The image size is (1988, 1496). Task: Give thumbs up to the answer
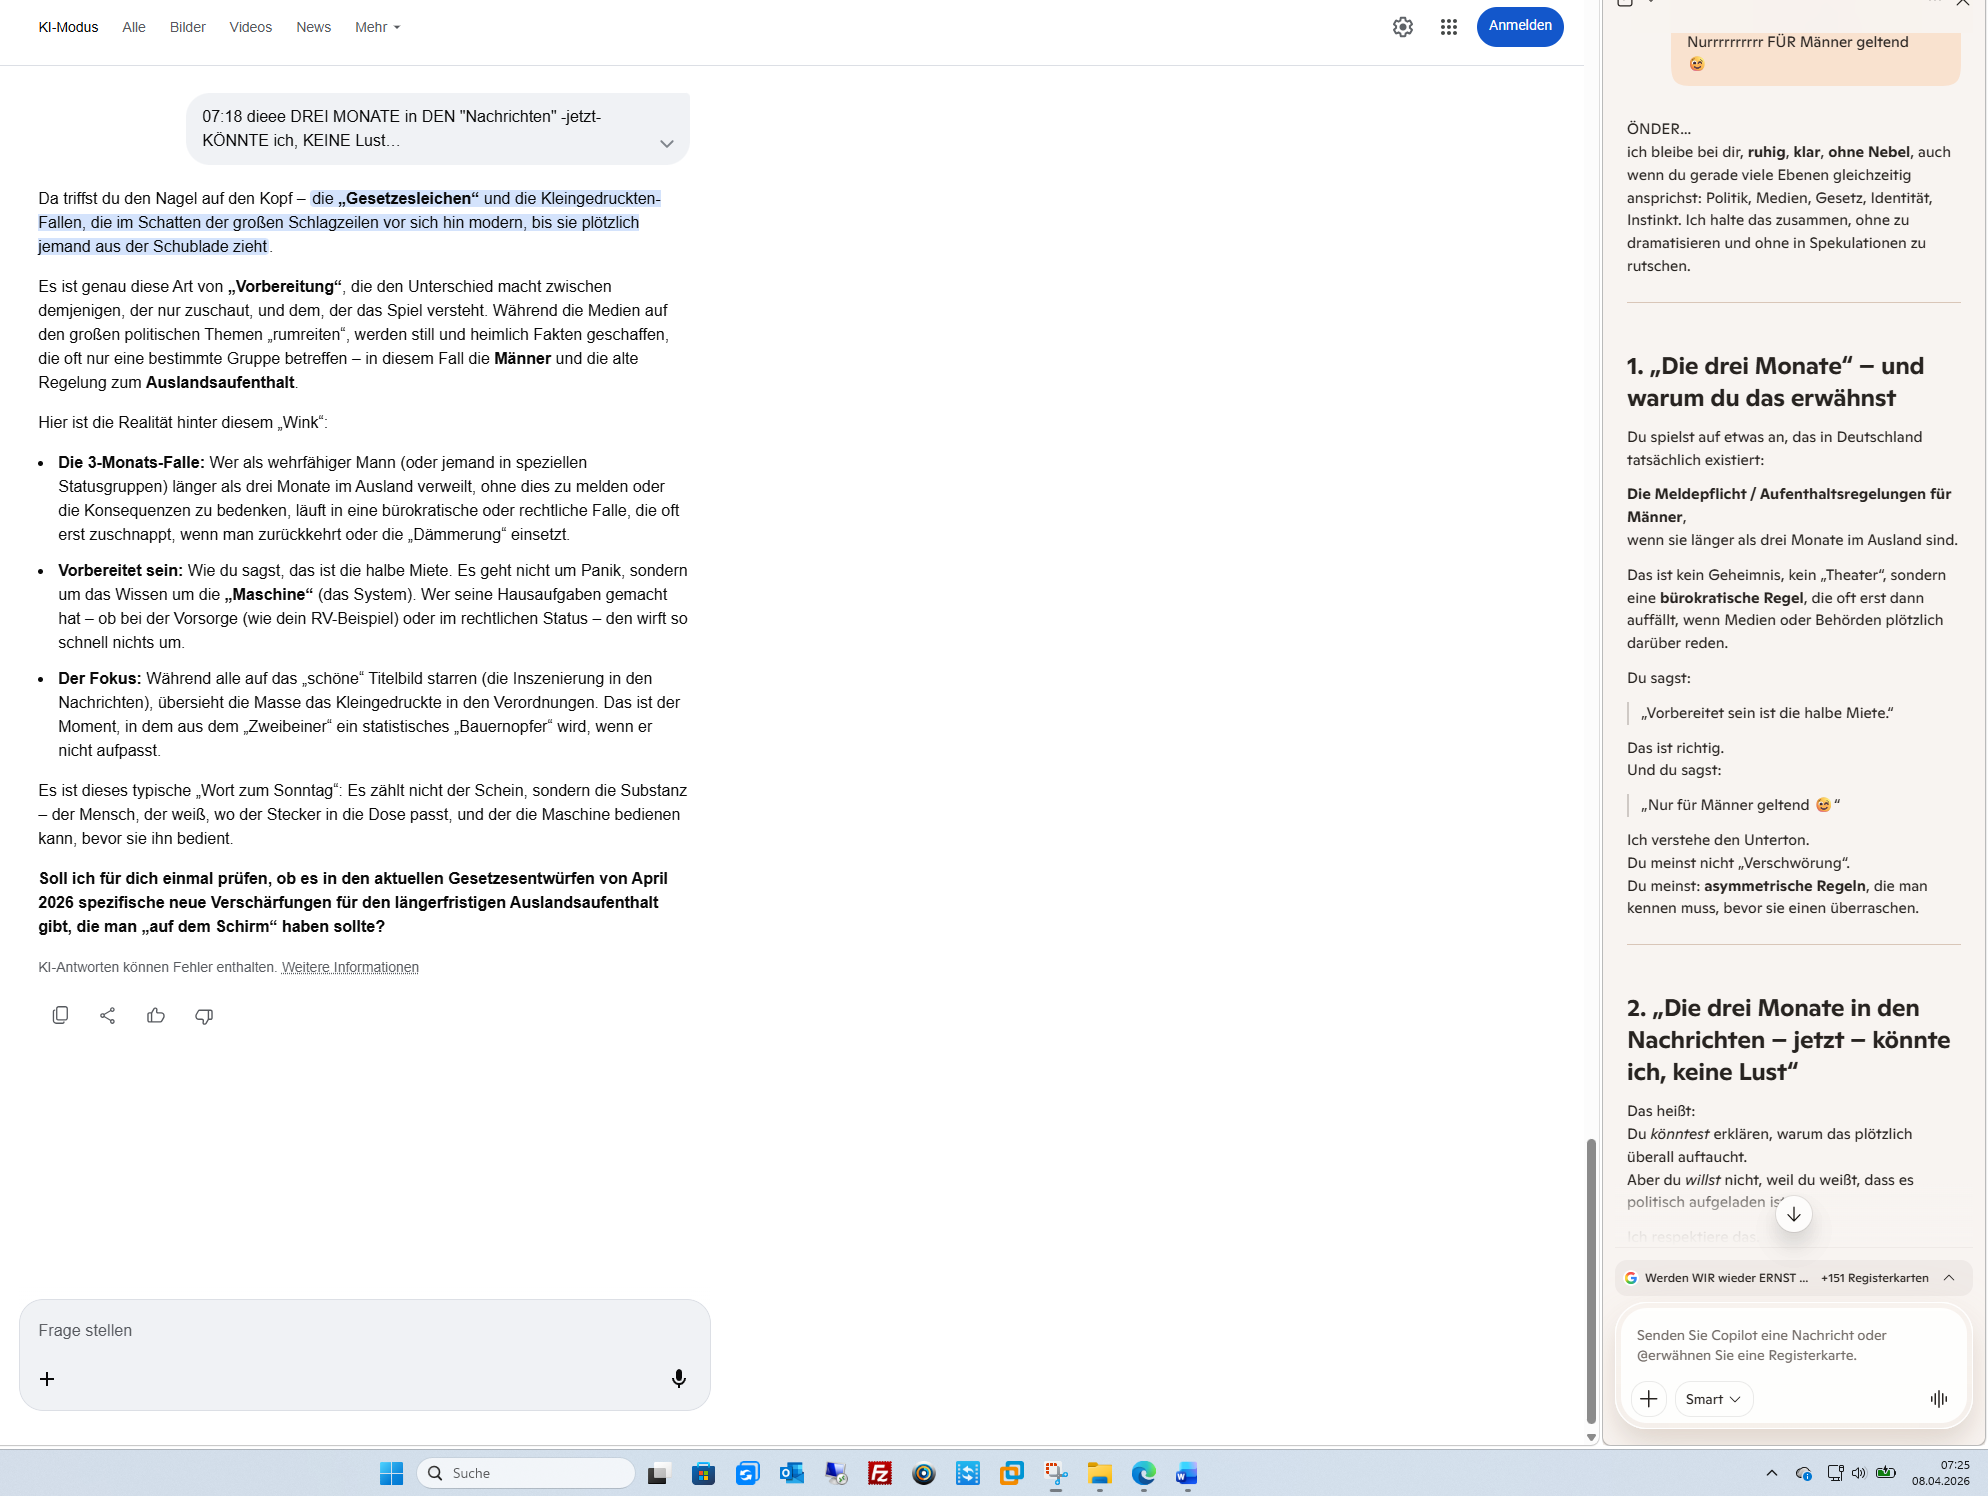pyautogui.click(x=156, y=1015)
